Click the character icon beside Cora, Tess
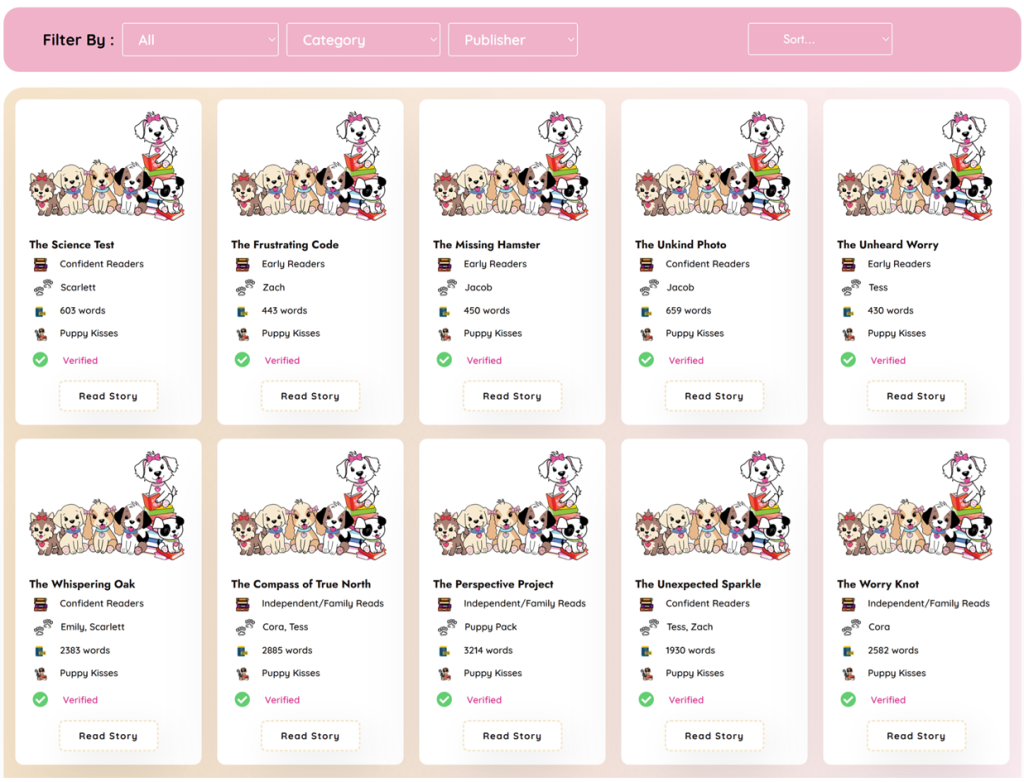Viewport: 1024px width, 782px height. click(x=244, y=628)
